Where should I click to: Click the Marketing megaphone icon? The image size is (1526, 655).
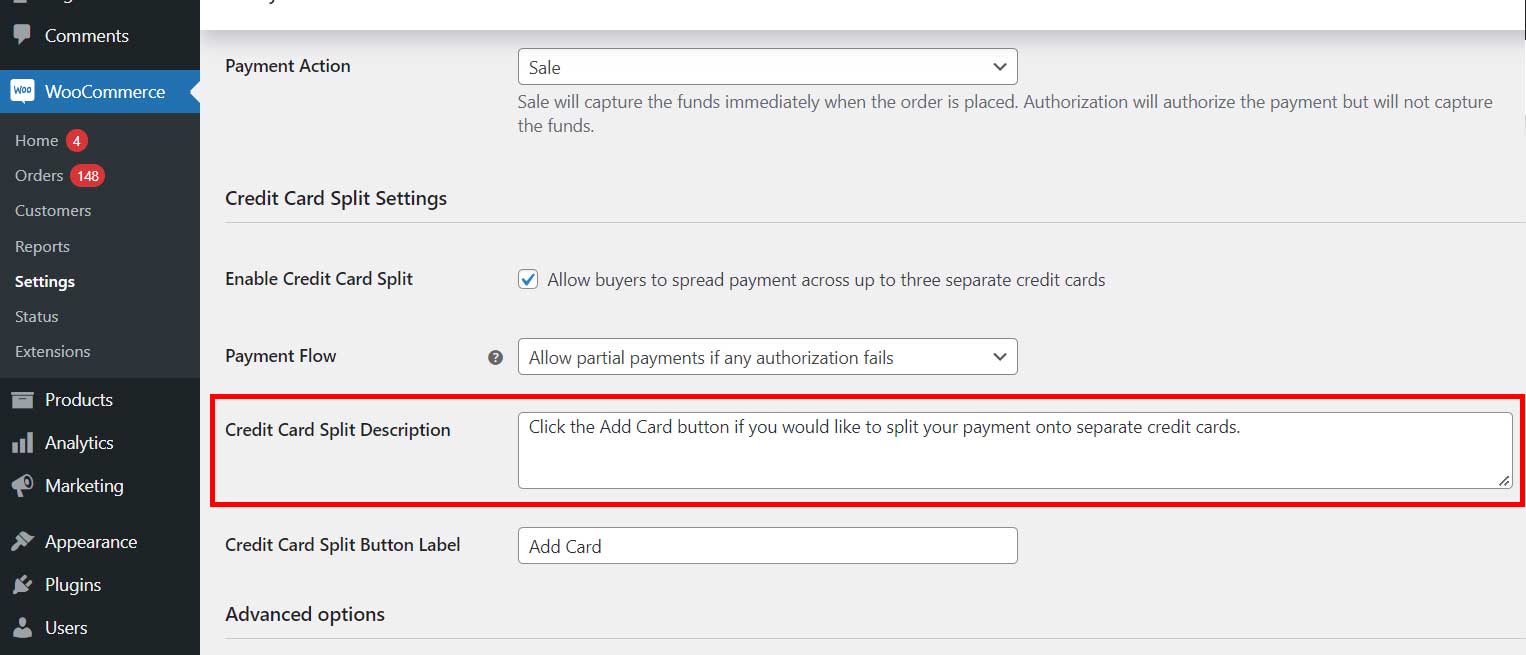tap(22, 486)
